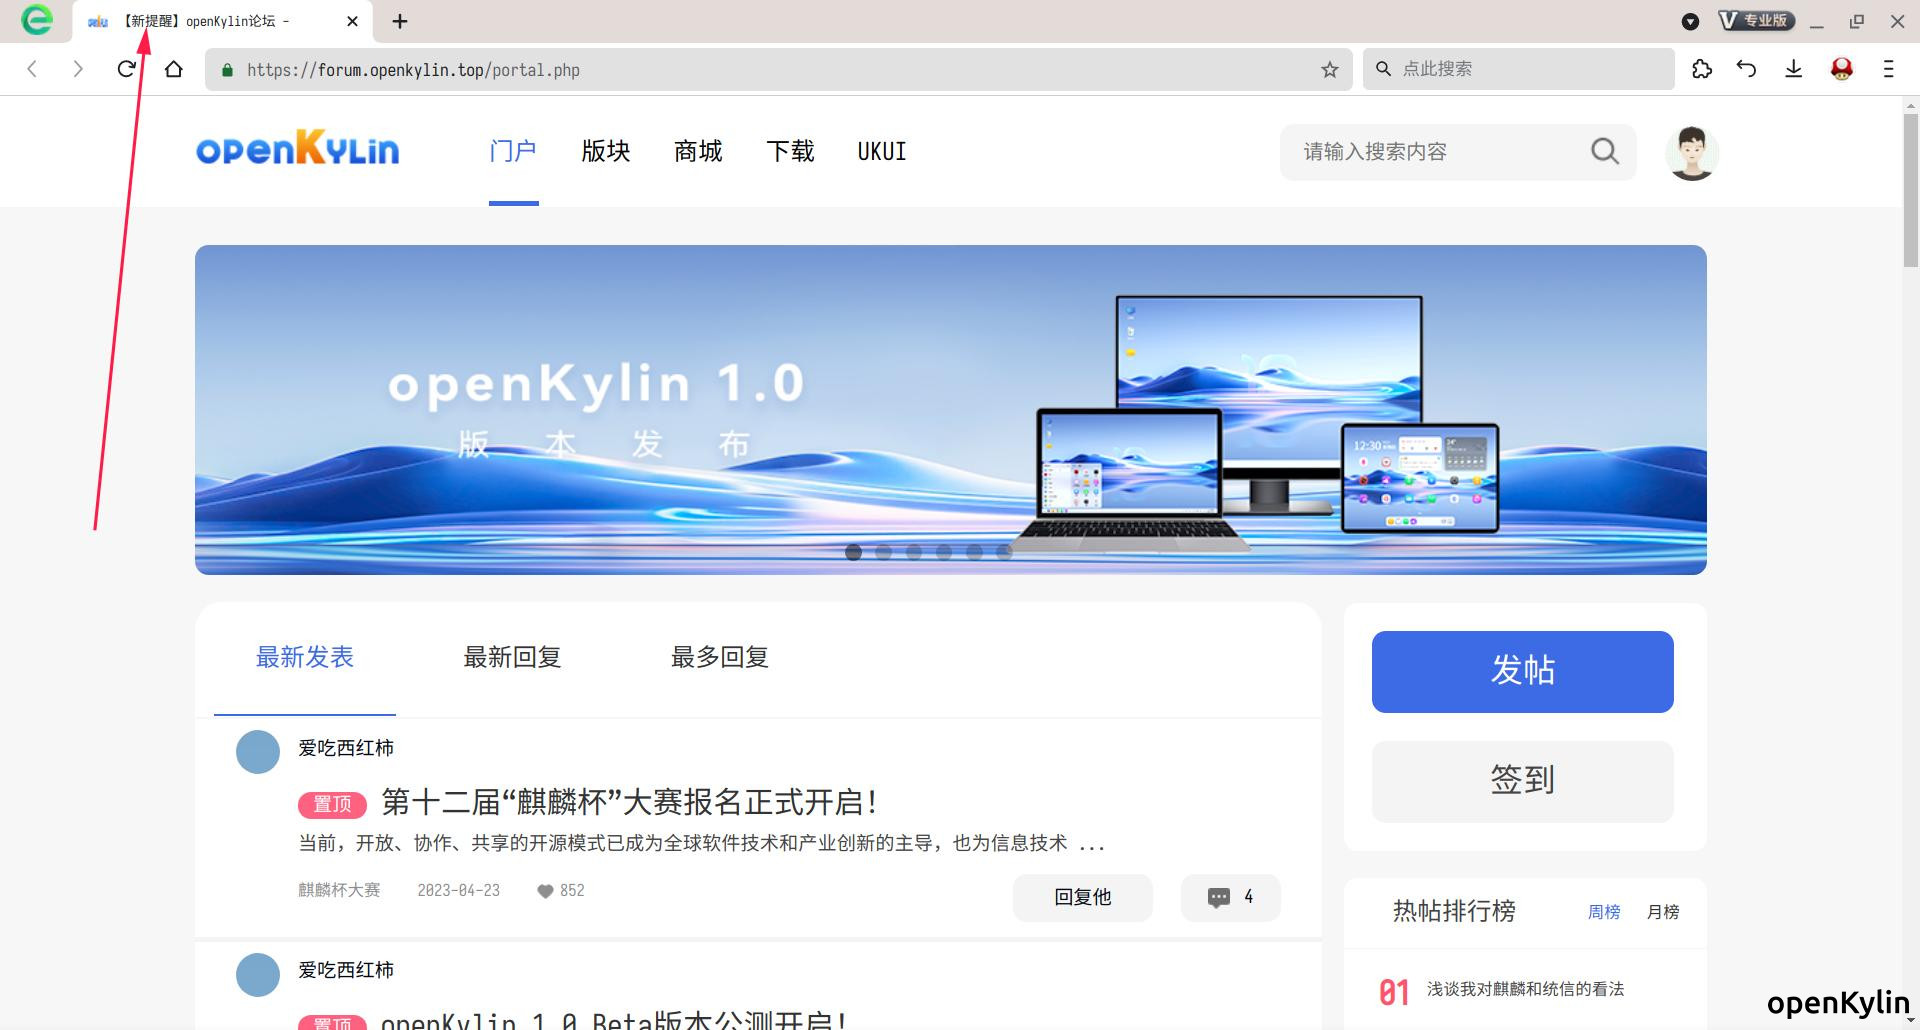Focus the 点此搜索 browser search box

click(x=1518, y=69)
